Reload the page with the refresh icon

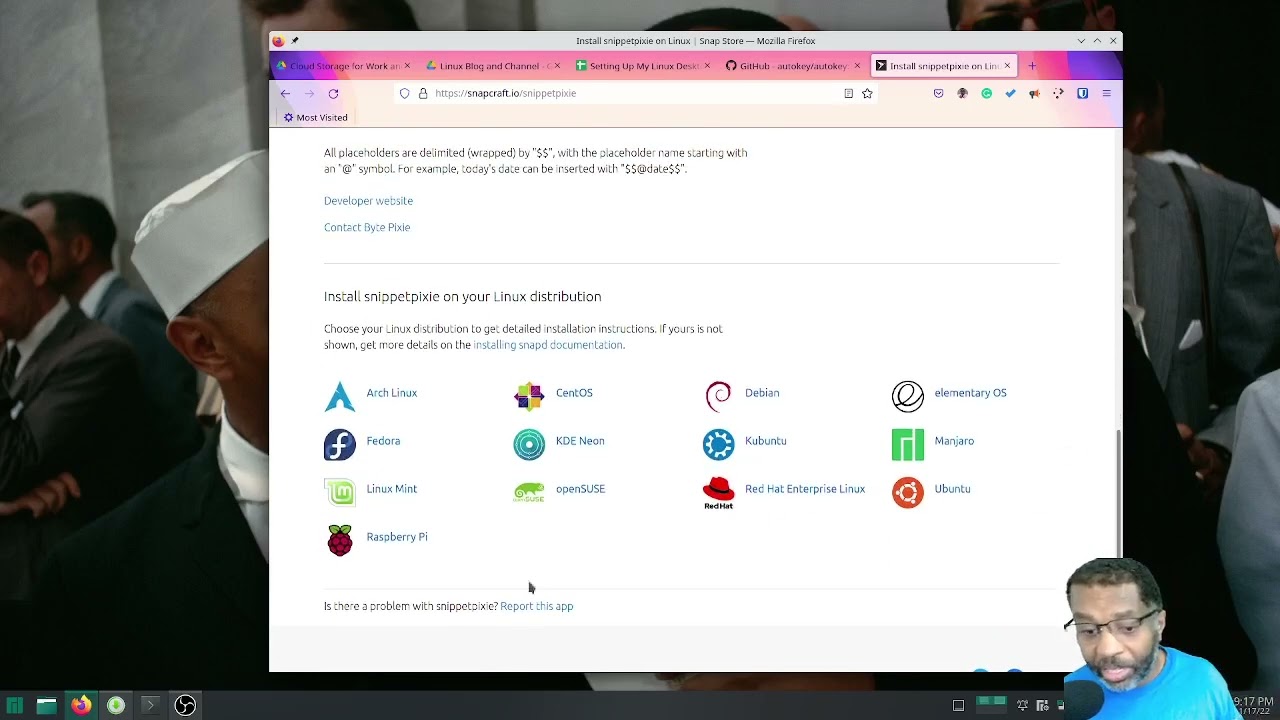333,93
